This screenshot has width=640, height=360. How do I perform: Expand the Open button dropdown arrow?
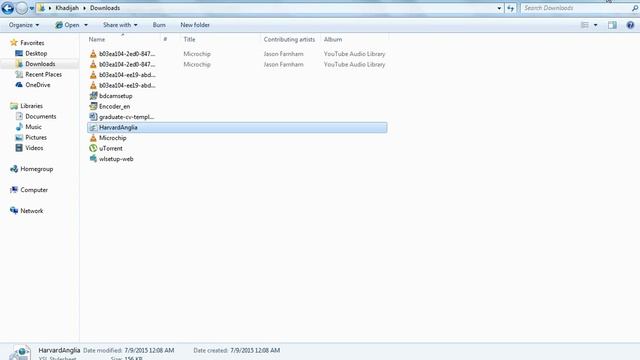pos(86,25)
